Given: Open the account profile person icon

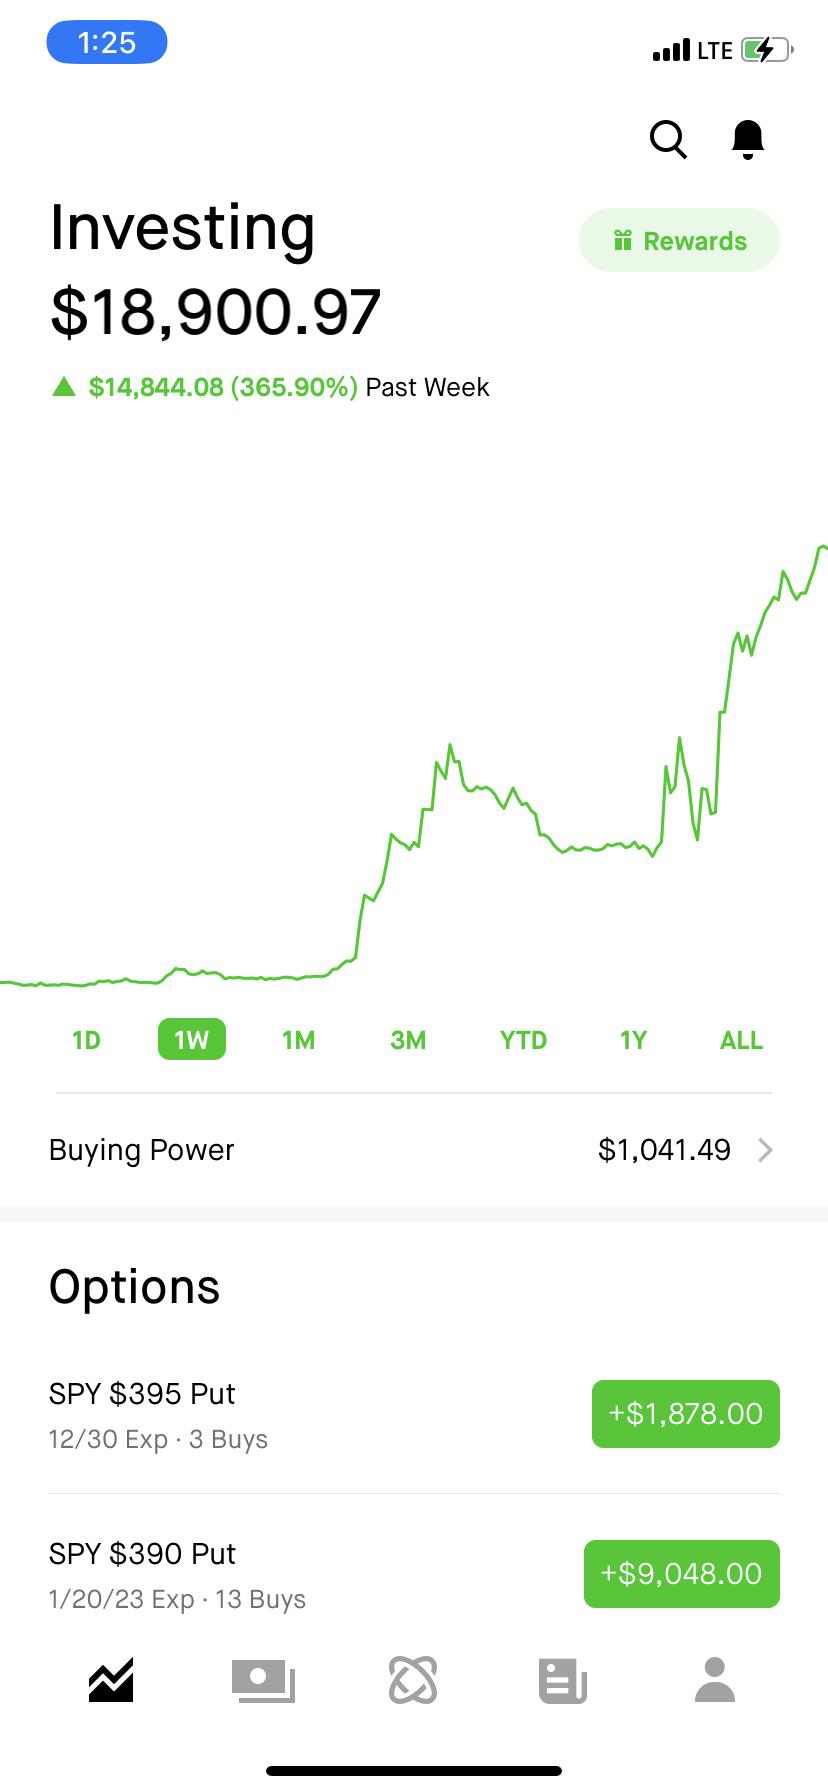Looking at the screenshot, I should click(x=714, y=1680).
